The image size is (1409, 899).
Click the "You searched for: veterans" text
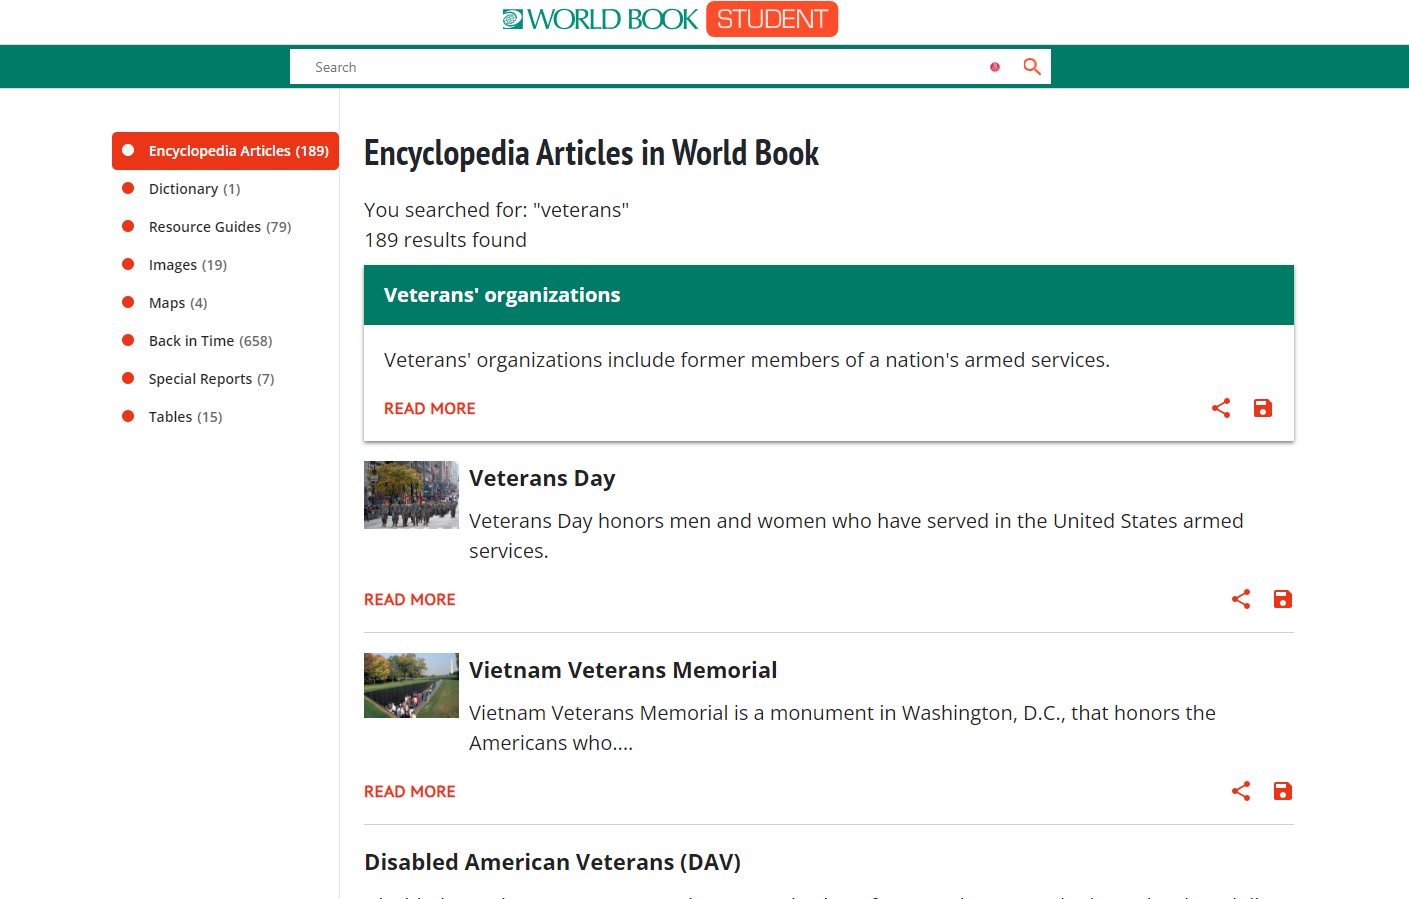tap(496, 210)
